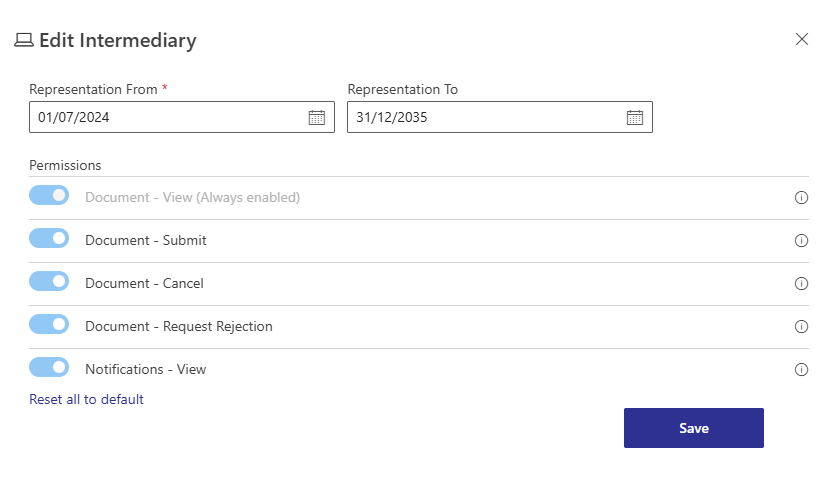Image resolution: width=826 pixels, height=489 pixels.
Task: Show info for Document - Cancel permission
Action: click(801, 284)
